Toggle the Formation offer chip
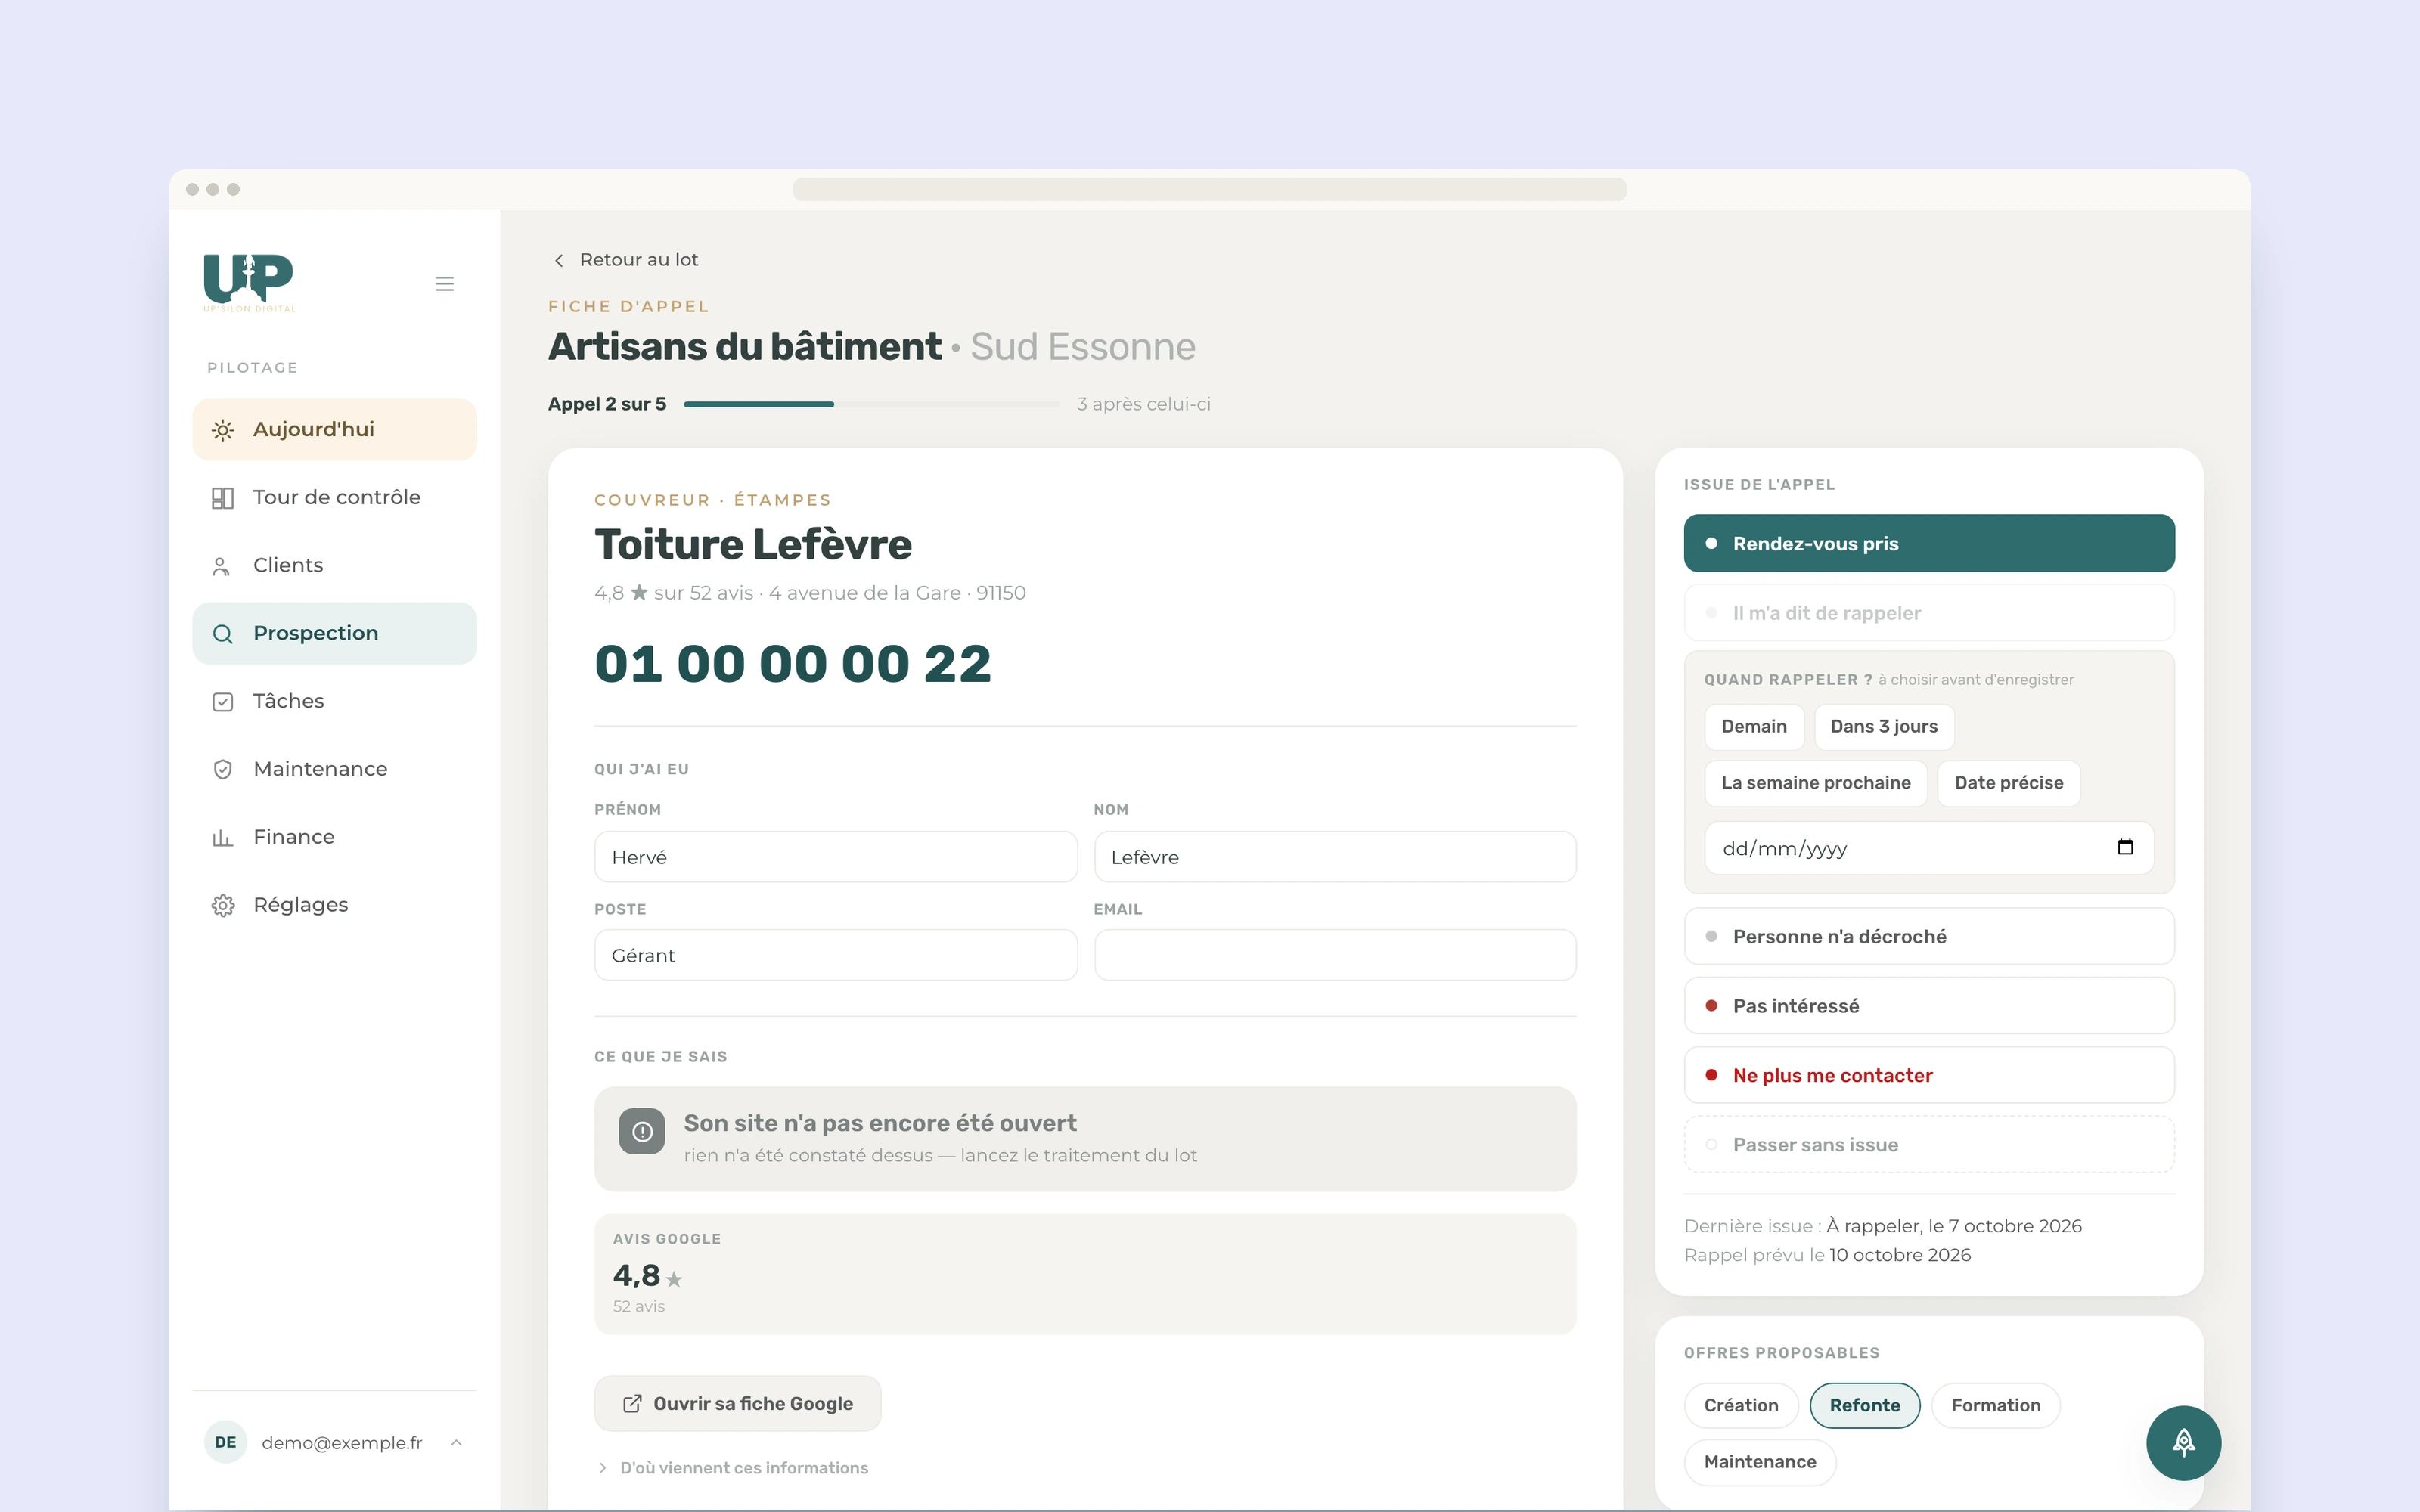 coord(1996,1406)
